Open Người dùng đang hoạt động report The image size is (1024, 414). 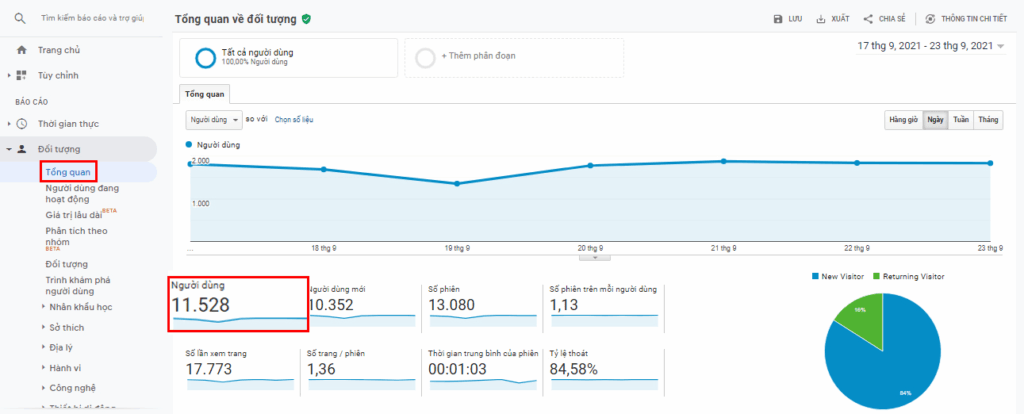(82, 193)
